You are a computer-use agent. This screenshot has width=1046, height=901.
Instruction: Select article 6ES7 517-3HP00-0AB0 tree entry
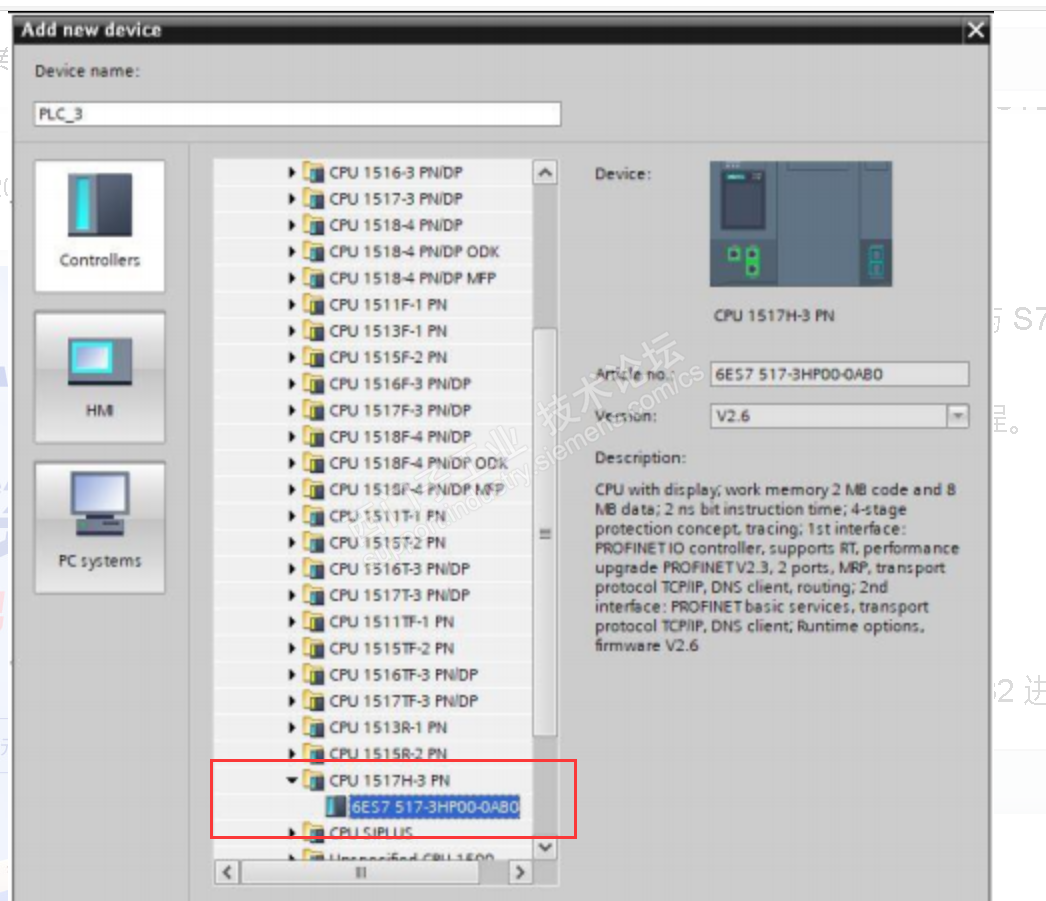tap(435, 807)
